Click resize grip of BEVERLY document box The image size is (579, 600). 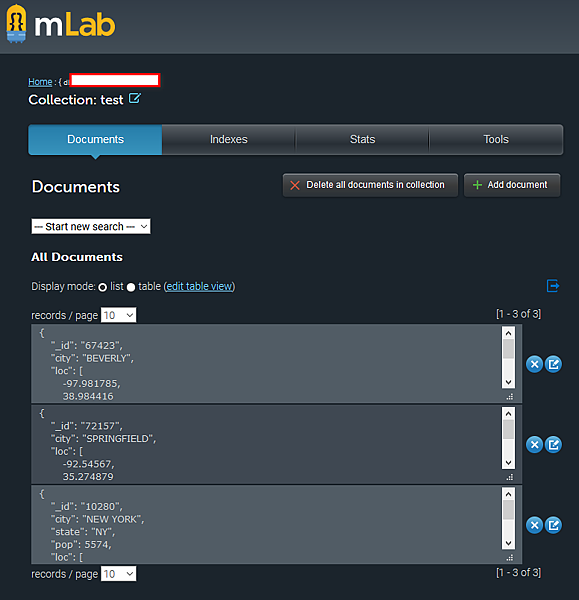tap(510, 397)
